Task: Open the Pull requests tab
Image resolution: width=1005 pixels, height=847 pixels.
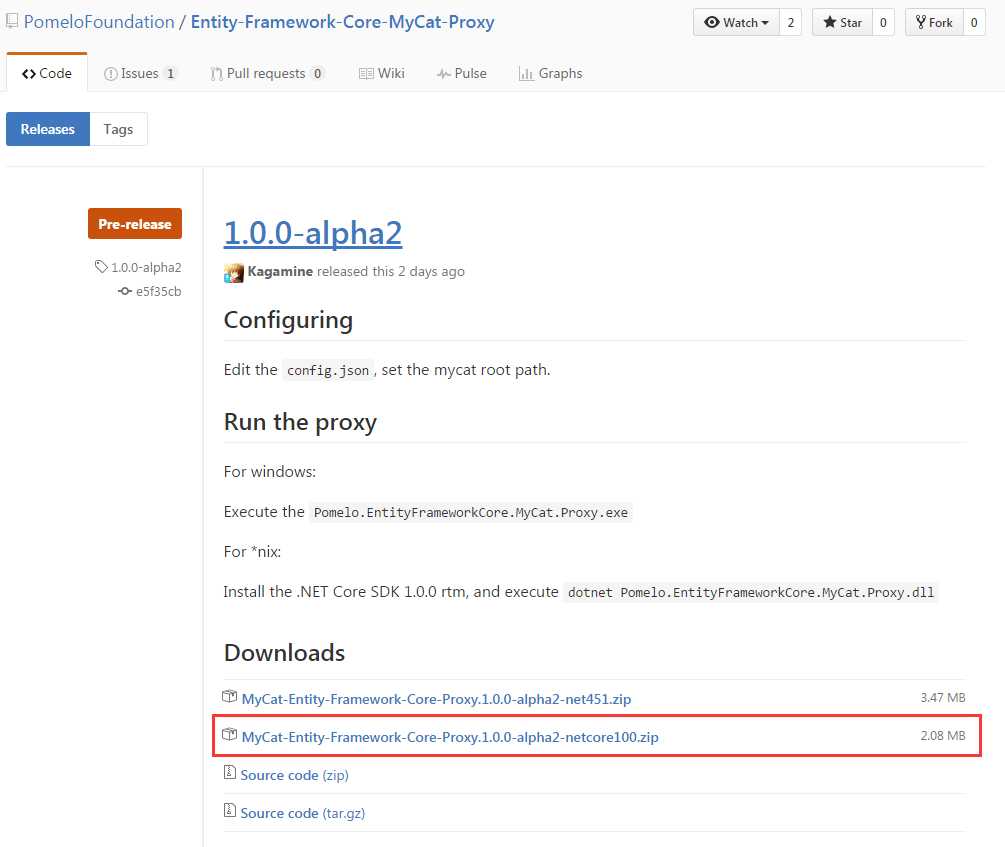Action: coord(267,73)
